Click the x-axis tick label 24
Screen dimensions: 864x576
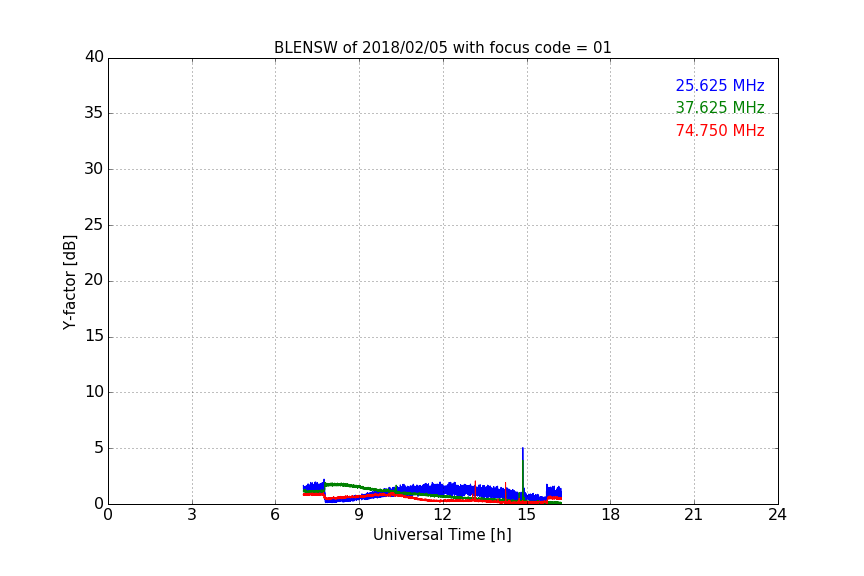777,515
